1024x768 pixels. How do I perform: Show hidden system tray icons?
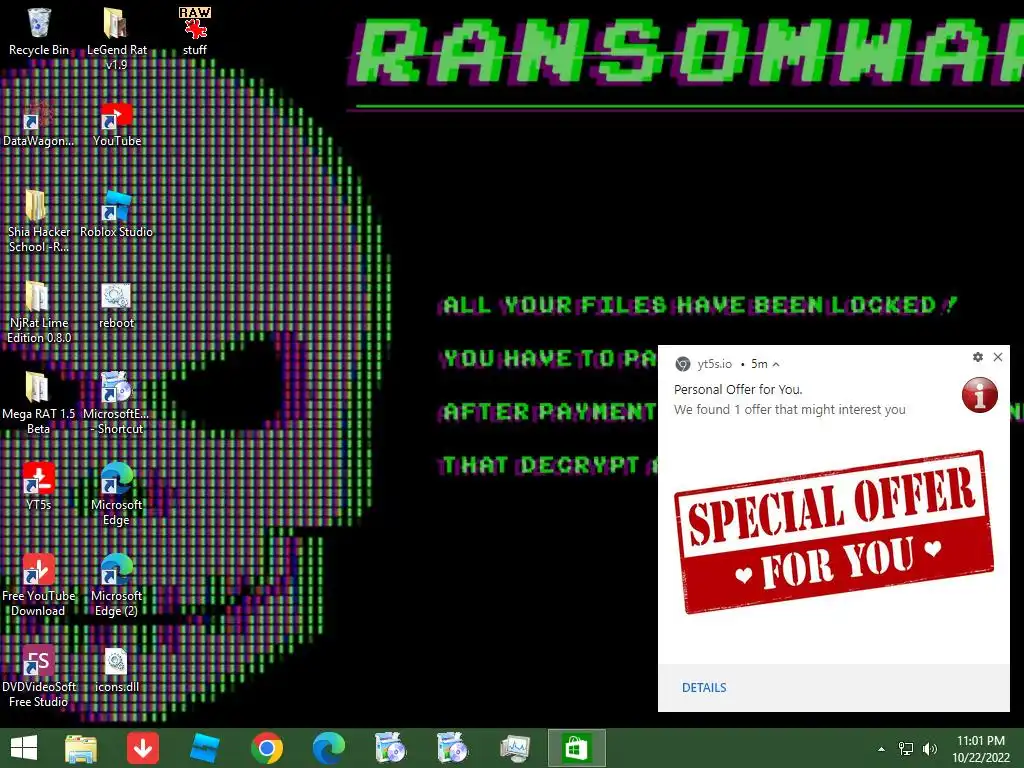[x=882, y=749]
